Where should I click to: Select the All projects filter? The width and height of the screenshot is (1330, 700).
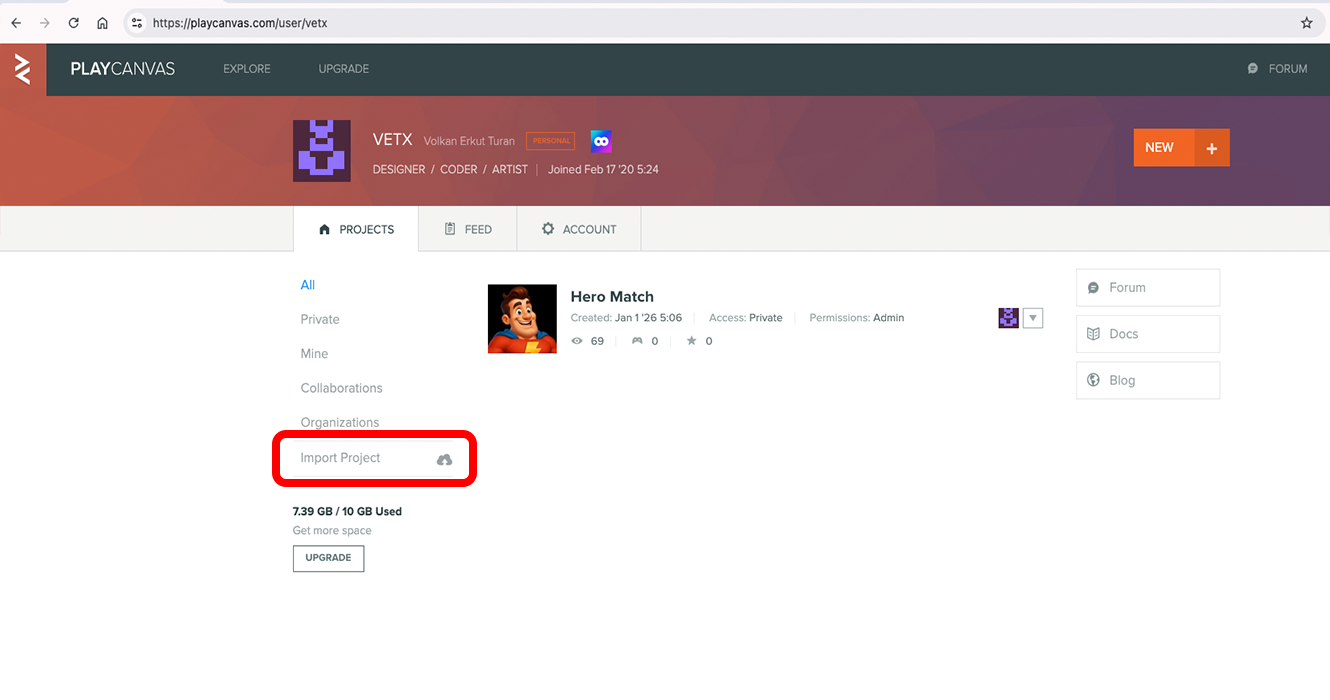click(x=308, y=285)
